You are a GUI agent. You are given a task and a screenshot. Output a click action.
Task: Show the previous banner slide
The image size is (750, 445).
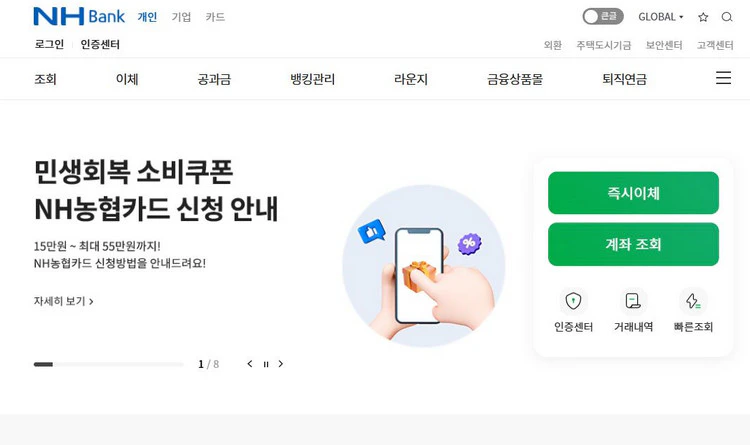[250, 364]
